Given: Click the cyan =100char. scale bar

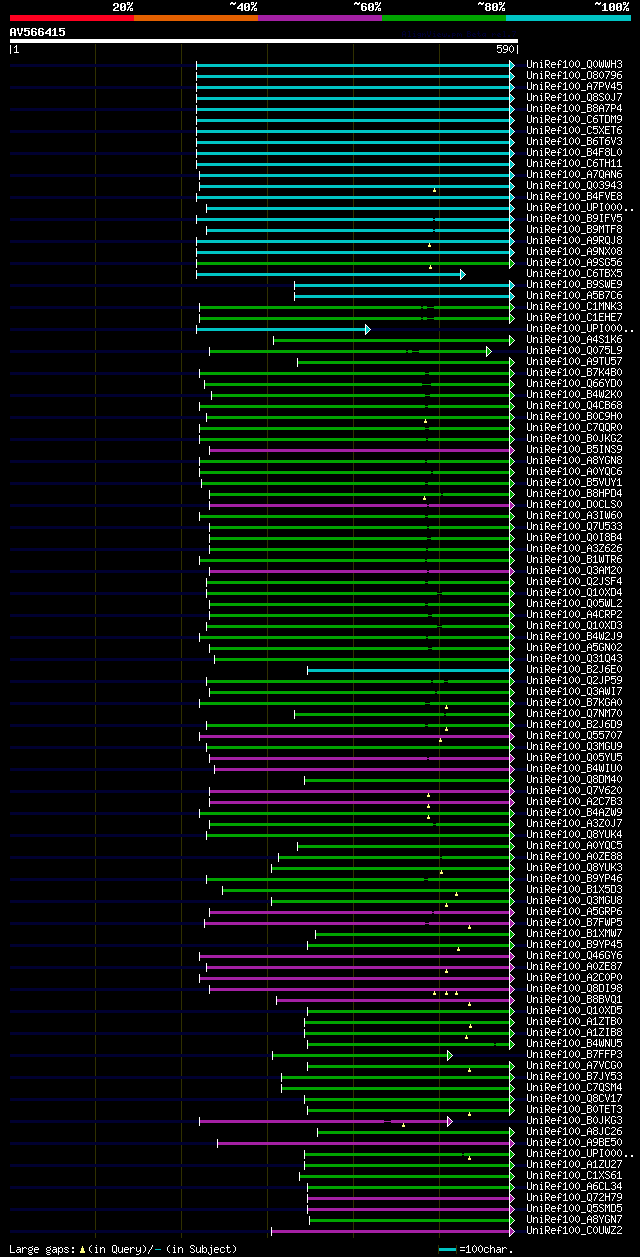Looking at the screenshot, I should [x=446, y=1249].
